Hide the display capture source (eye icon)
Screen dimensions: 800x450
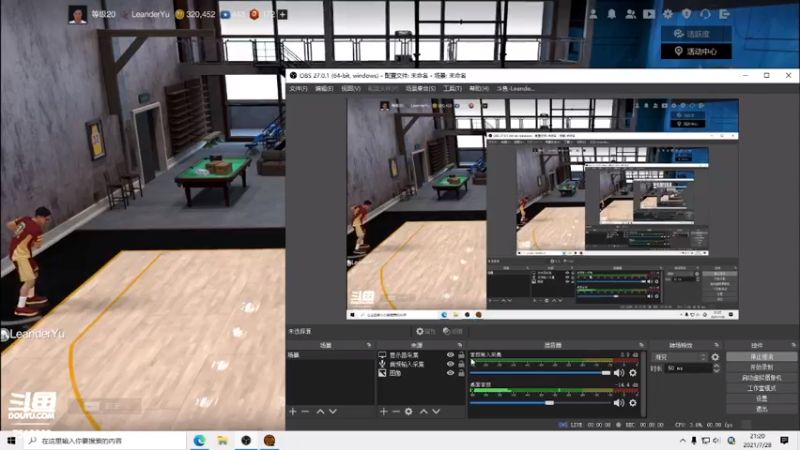pyautogui.click(x=450, y=355)
